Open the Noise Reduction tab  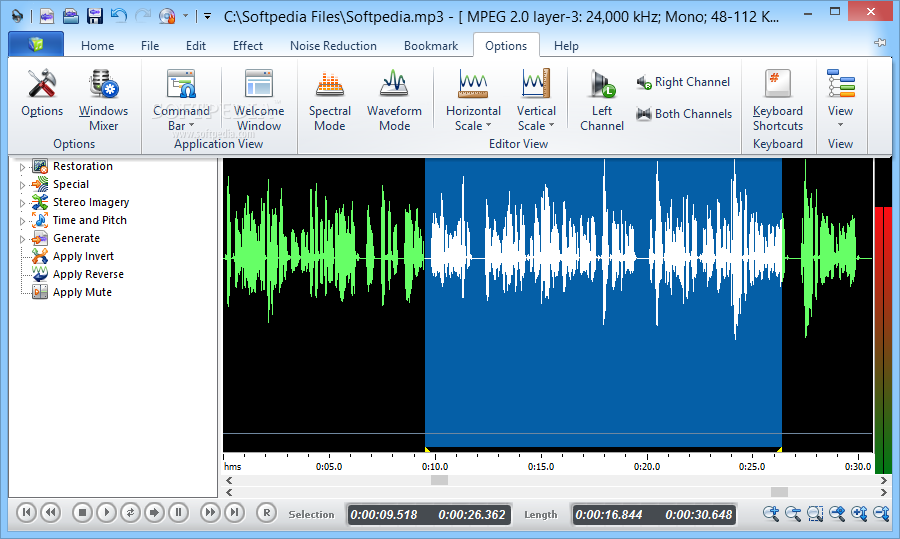pyautogui.click(x=333, y=45)
